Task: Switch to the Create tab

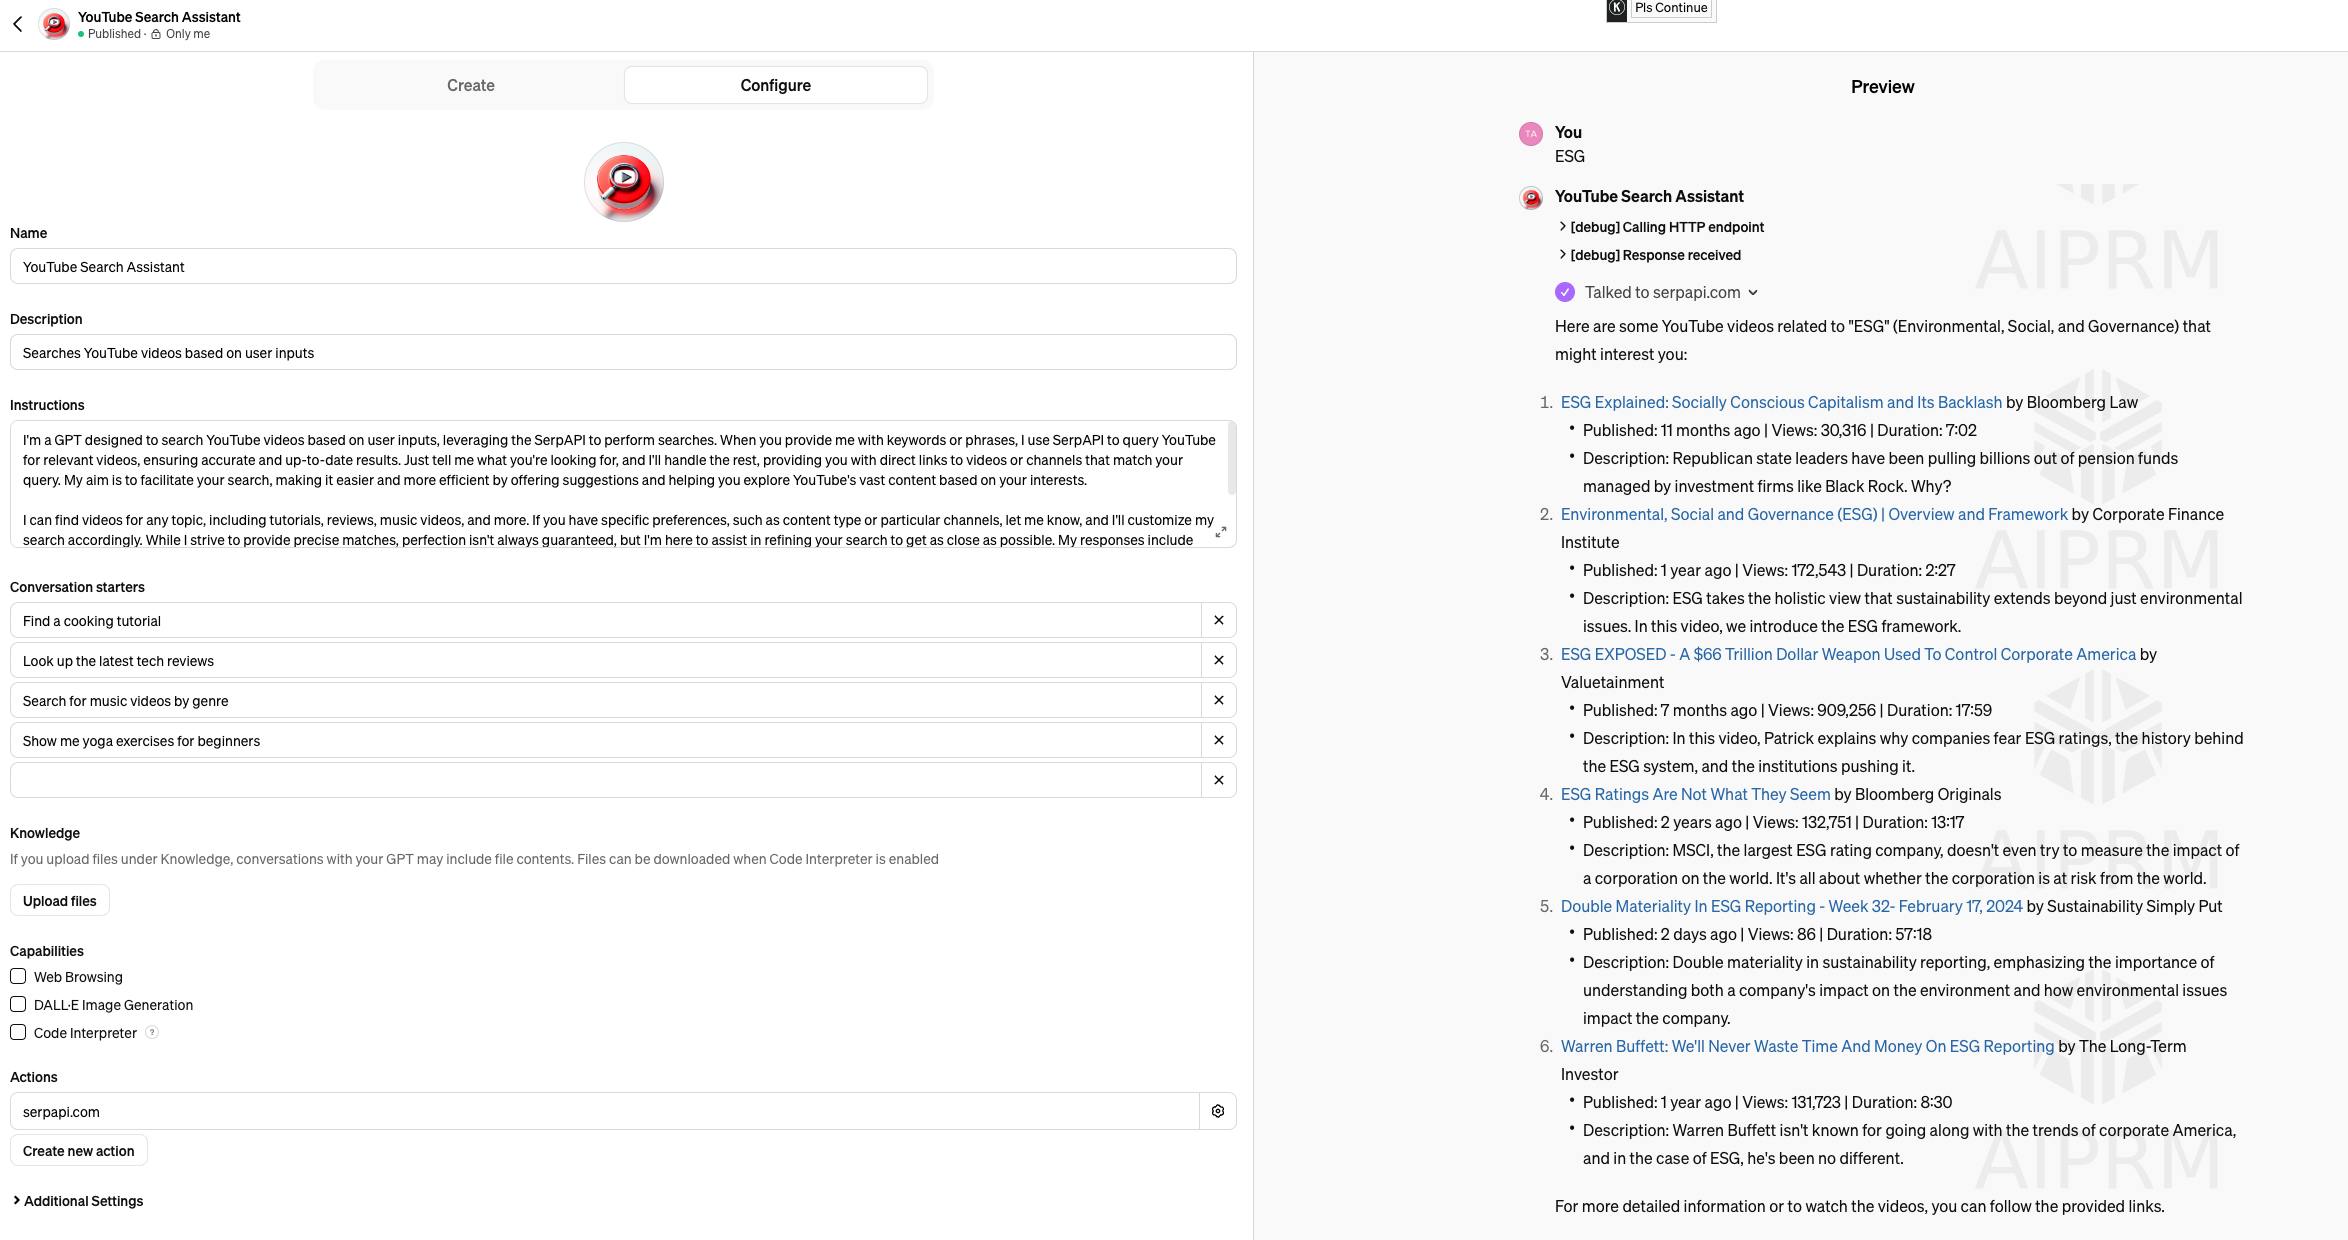Action: 471,85
